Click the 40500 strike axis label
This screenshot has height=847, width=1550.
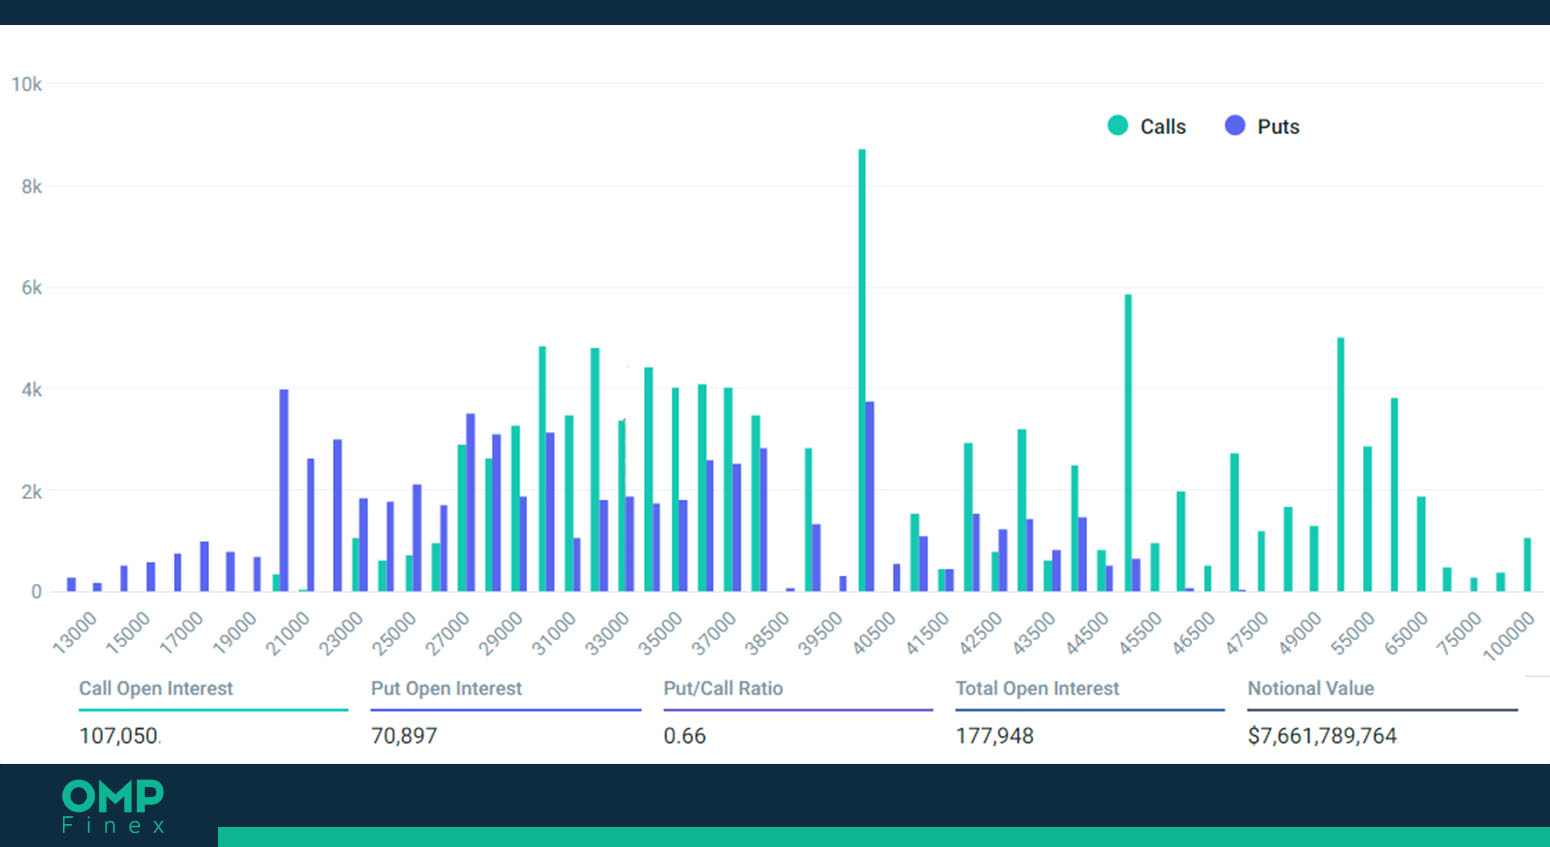pos(874,633)
